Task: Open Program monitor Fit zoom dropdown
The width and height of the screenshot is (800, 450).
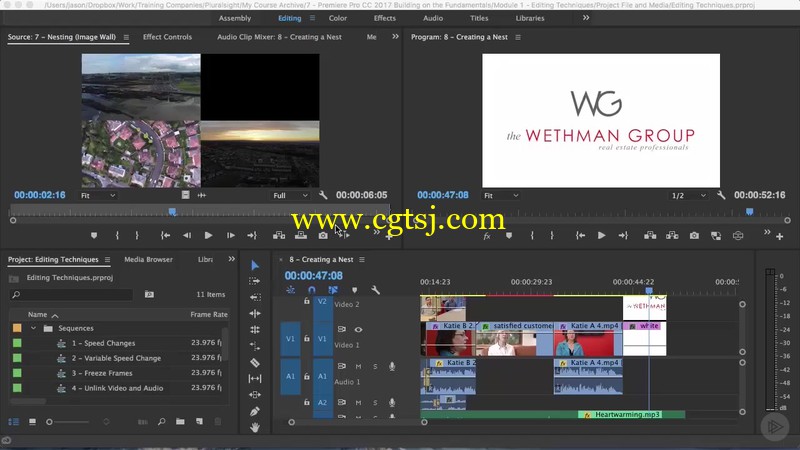Action: (501, 196)
